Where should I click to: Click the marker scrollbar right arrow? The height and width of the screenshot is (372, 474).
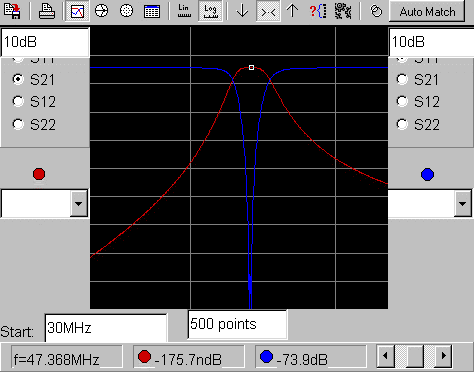[444, 356]
